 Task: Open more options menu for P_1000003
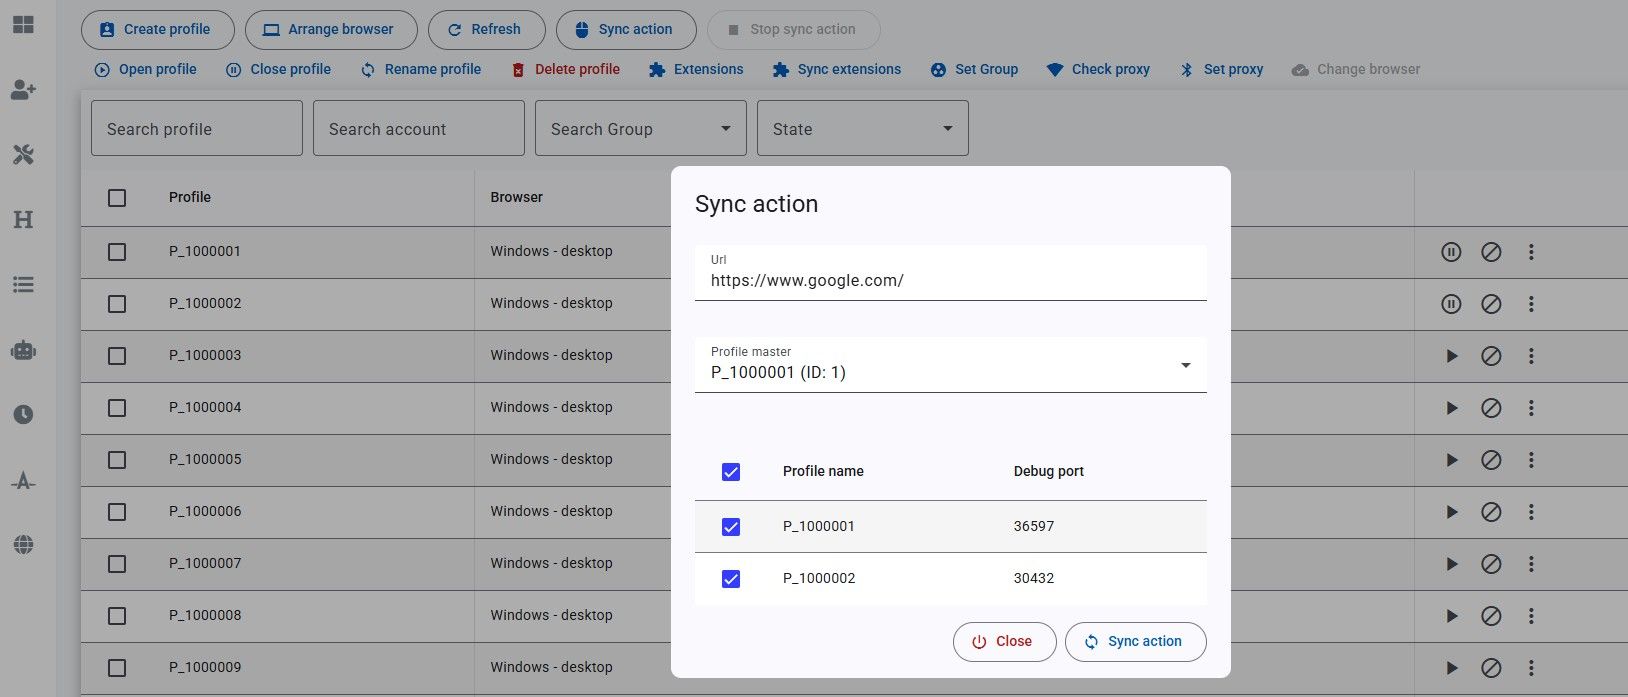pos(1531,356)
